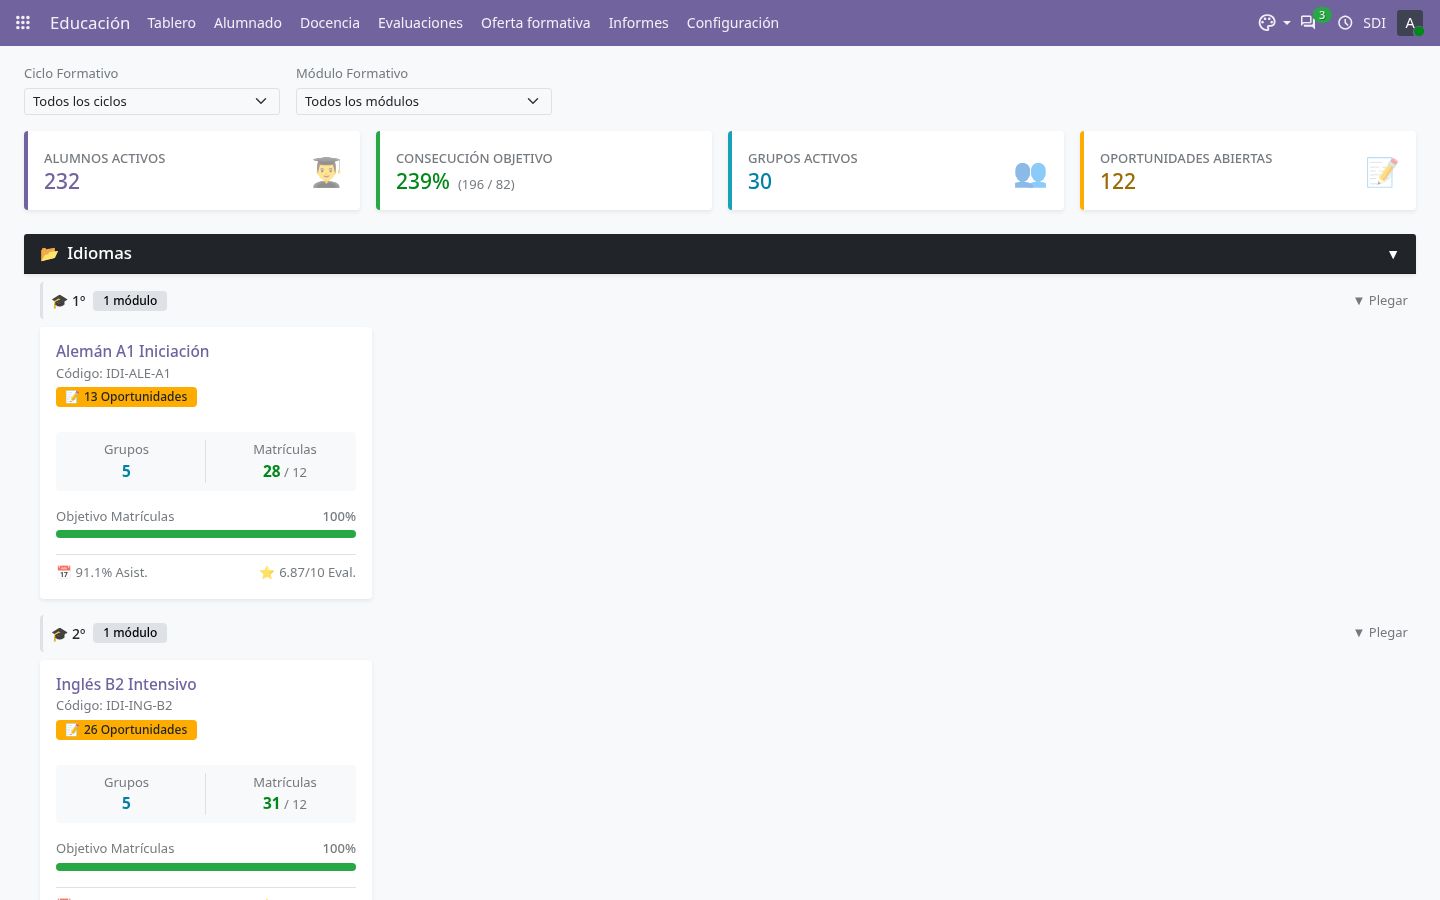Open the Alumnos Activos 232 card

tap(192, 171)
